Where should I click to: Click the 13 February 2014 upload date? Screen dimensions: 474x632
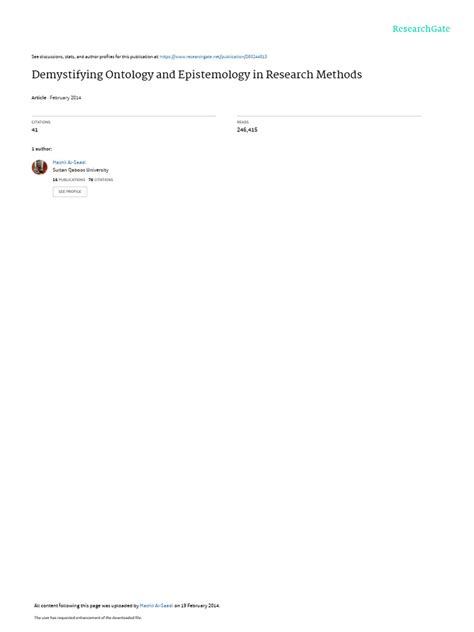click(200, 605)
